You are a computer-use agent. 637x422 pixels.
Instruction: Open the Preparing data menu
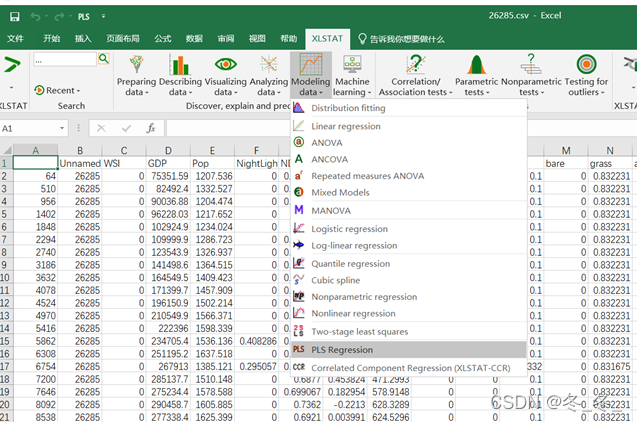point(136,75)
